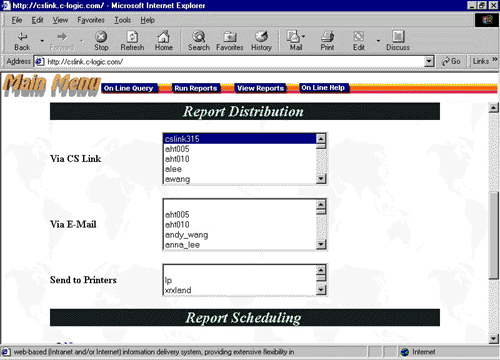
Task: Click the View Reports button
Action: 260,88
